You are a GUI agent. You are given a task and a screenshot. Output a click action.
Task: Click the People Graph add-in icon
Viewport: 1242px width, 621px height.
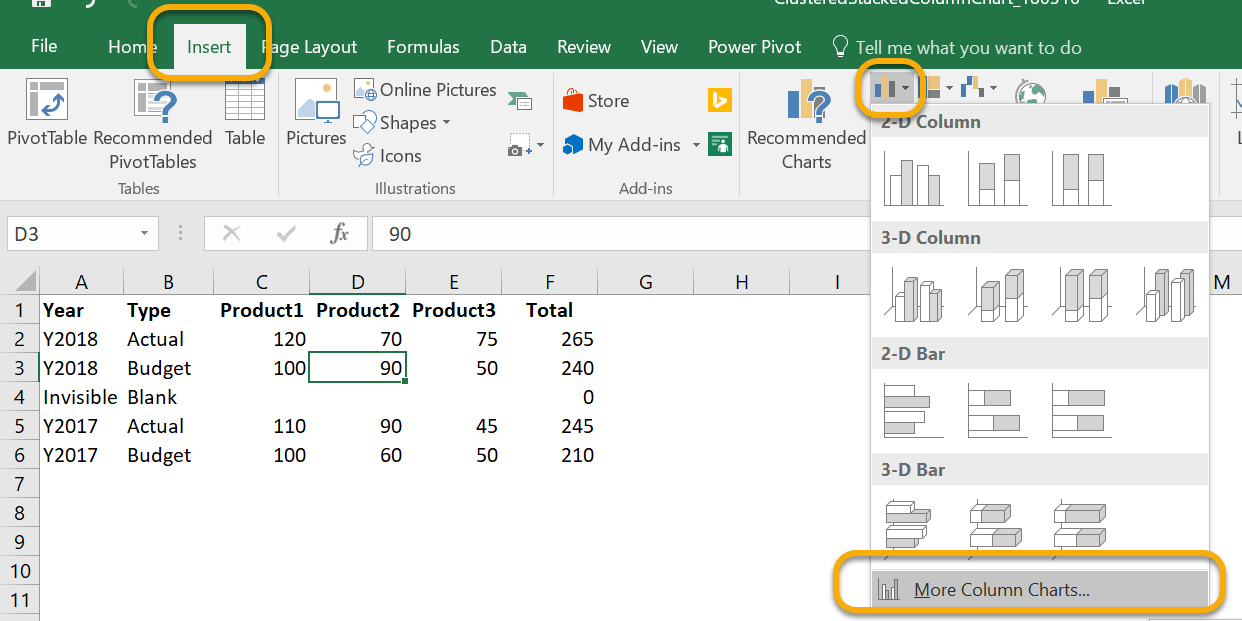(x=720, y=144)
